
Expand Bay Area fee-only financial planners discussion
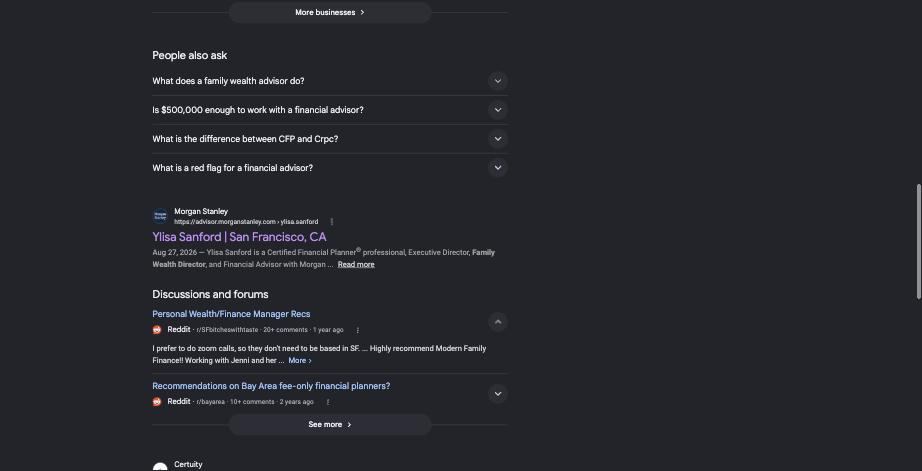497,393
